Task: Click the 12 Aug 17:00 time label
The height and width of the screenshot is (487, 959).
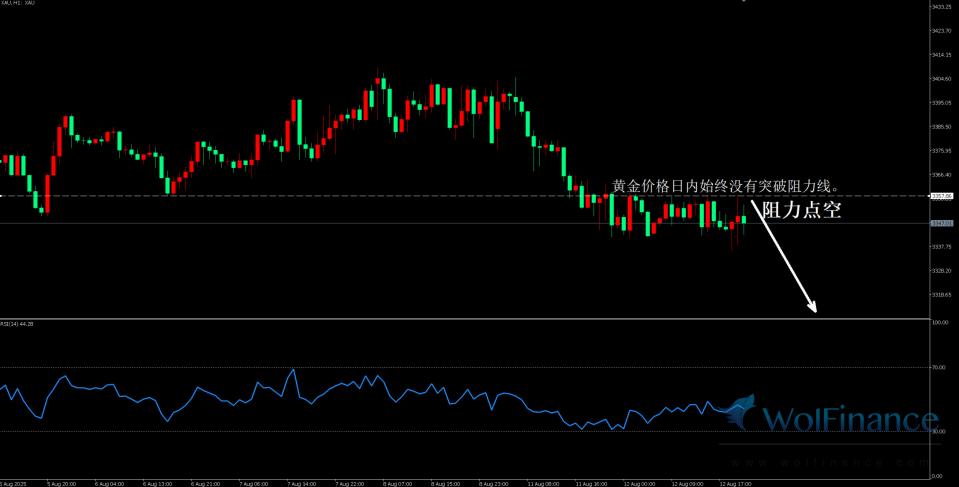Action: pyautogui.click(x=737, y=483)
